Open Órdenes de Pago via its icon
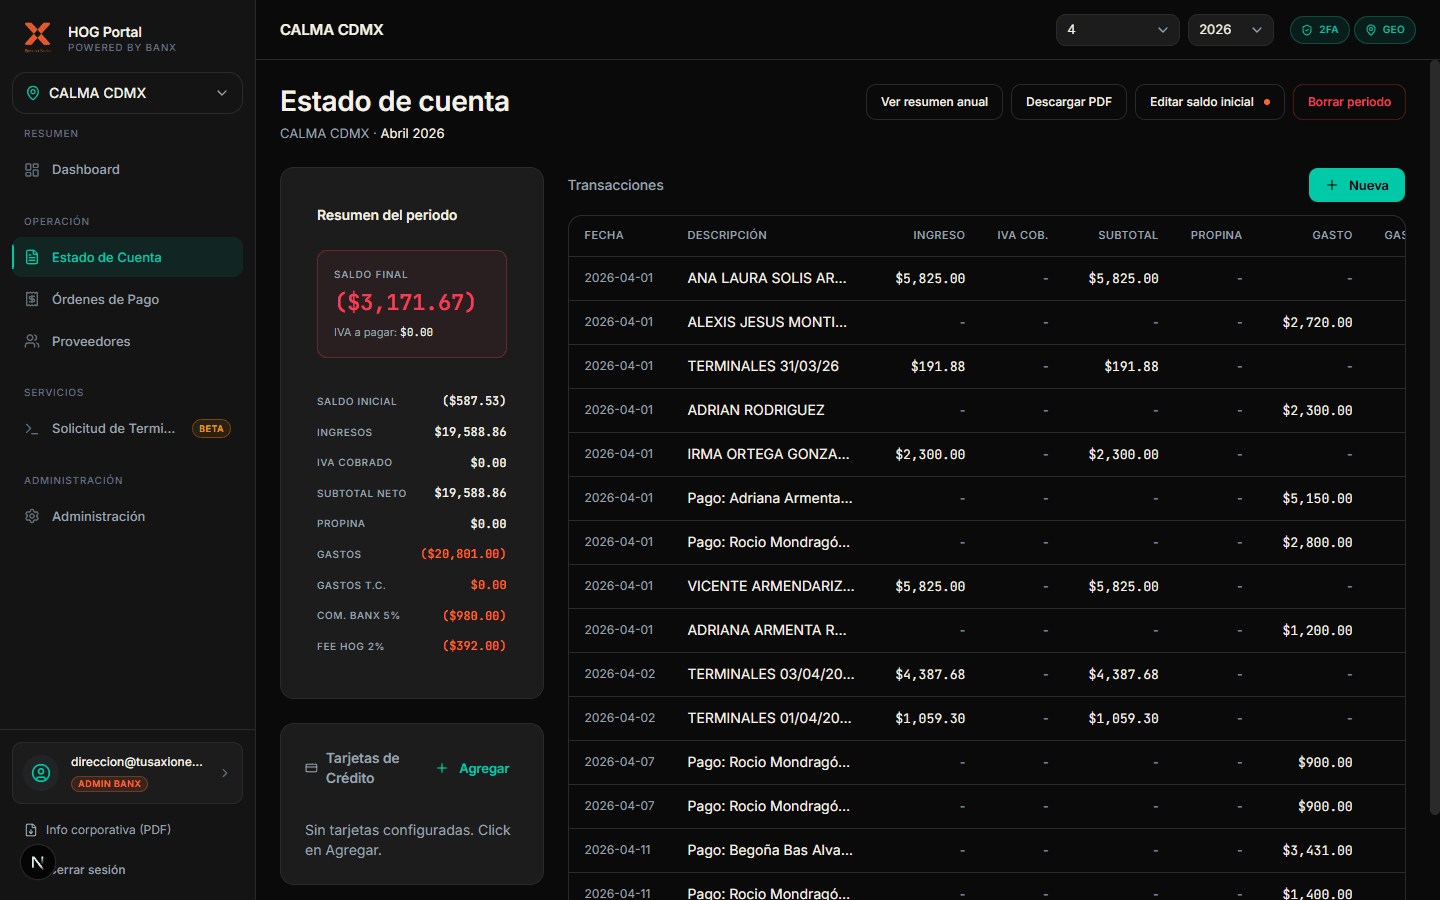The width and height of the screenshot is (1440, 900). coord(31,299)
